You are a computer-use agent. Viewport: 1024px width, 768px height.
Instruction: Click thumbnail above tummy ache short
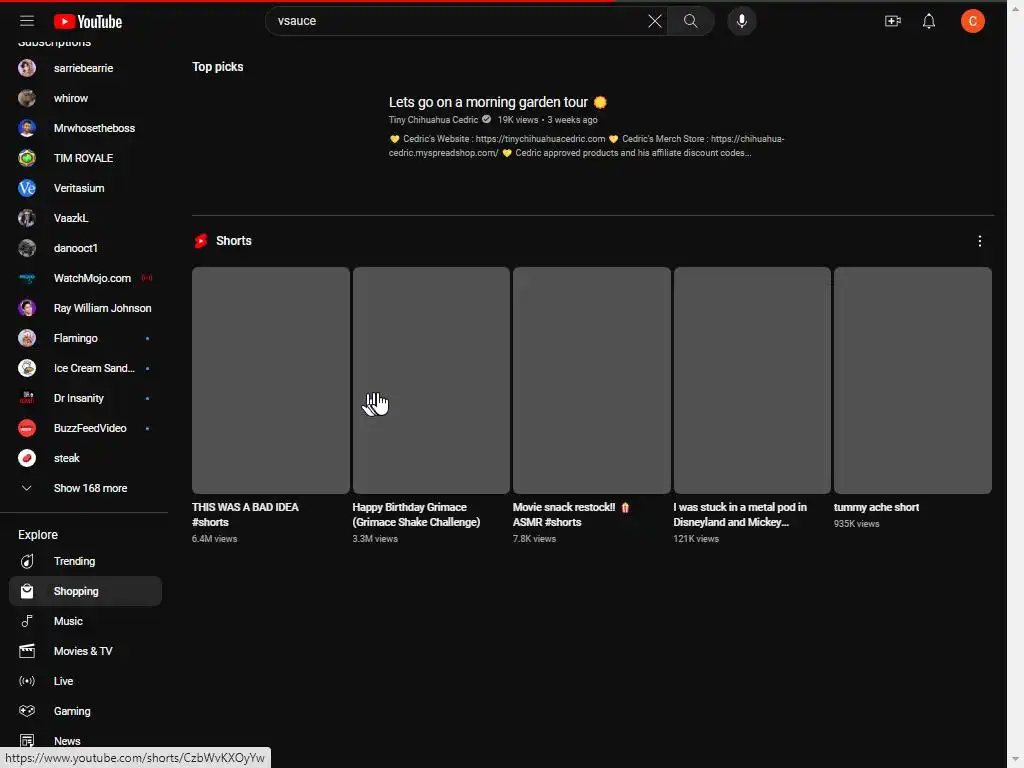pos(912,380)
